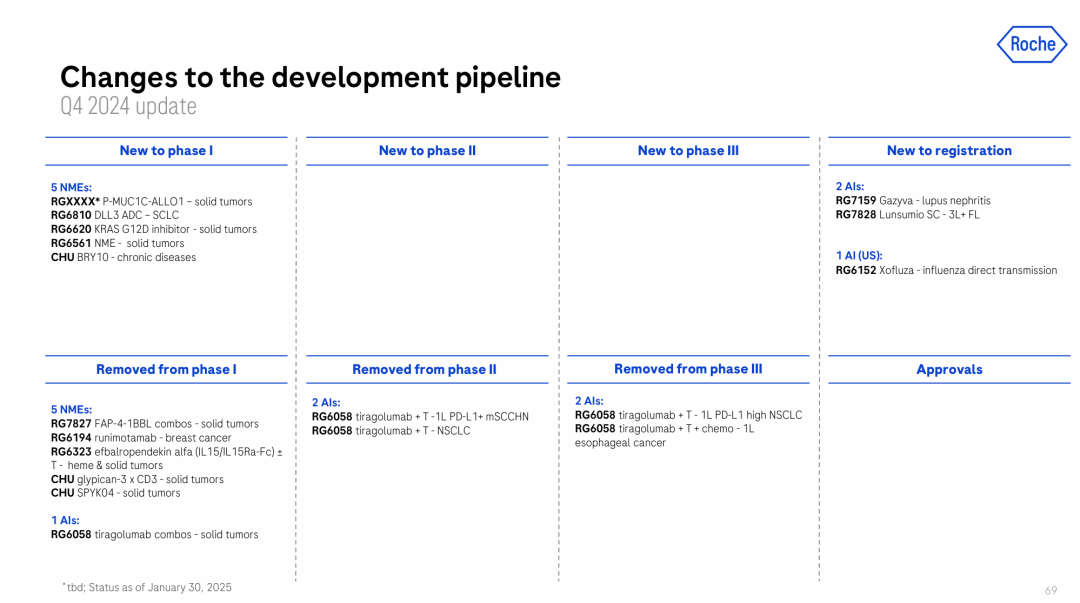Click the 'Q4 2024 update' subtitle
Viewport: 1080px width, 603px height.
(128, 106)
